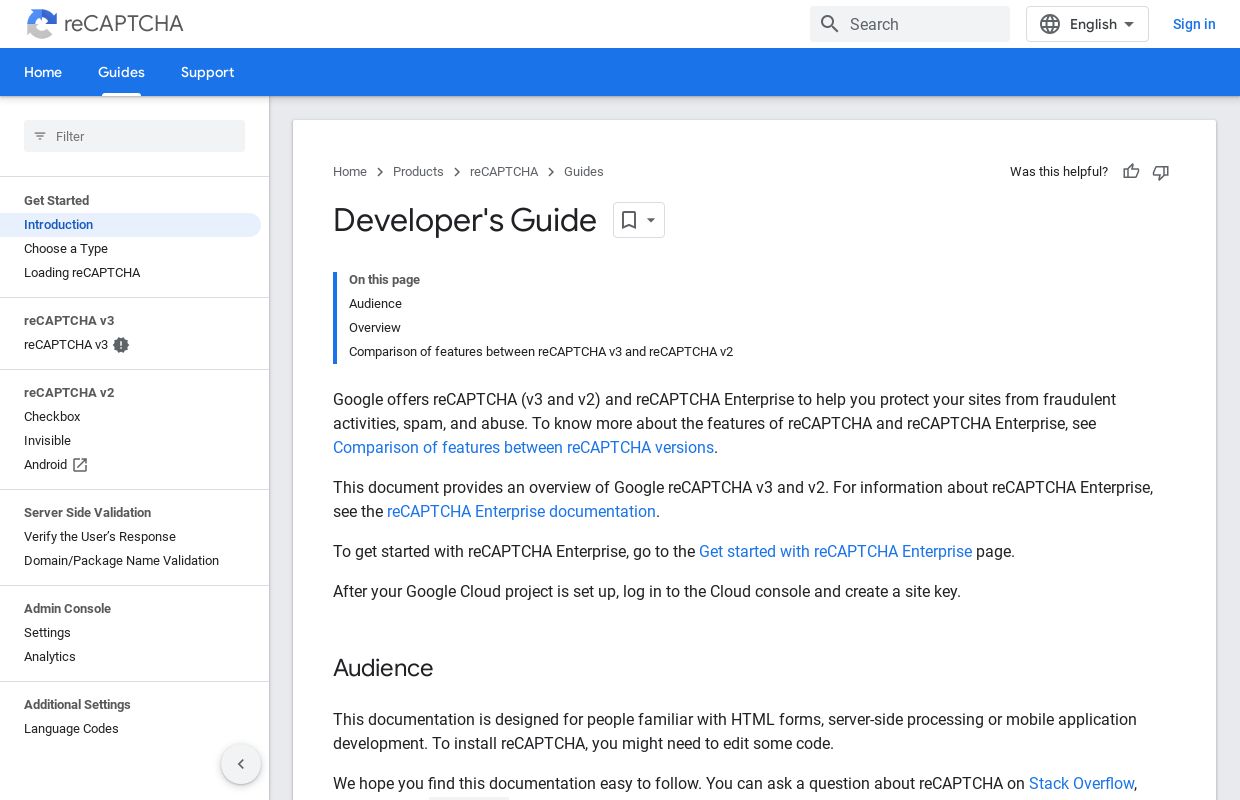Click the badge icon beside reCAPTCHA v3

click(121, 345)
